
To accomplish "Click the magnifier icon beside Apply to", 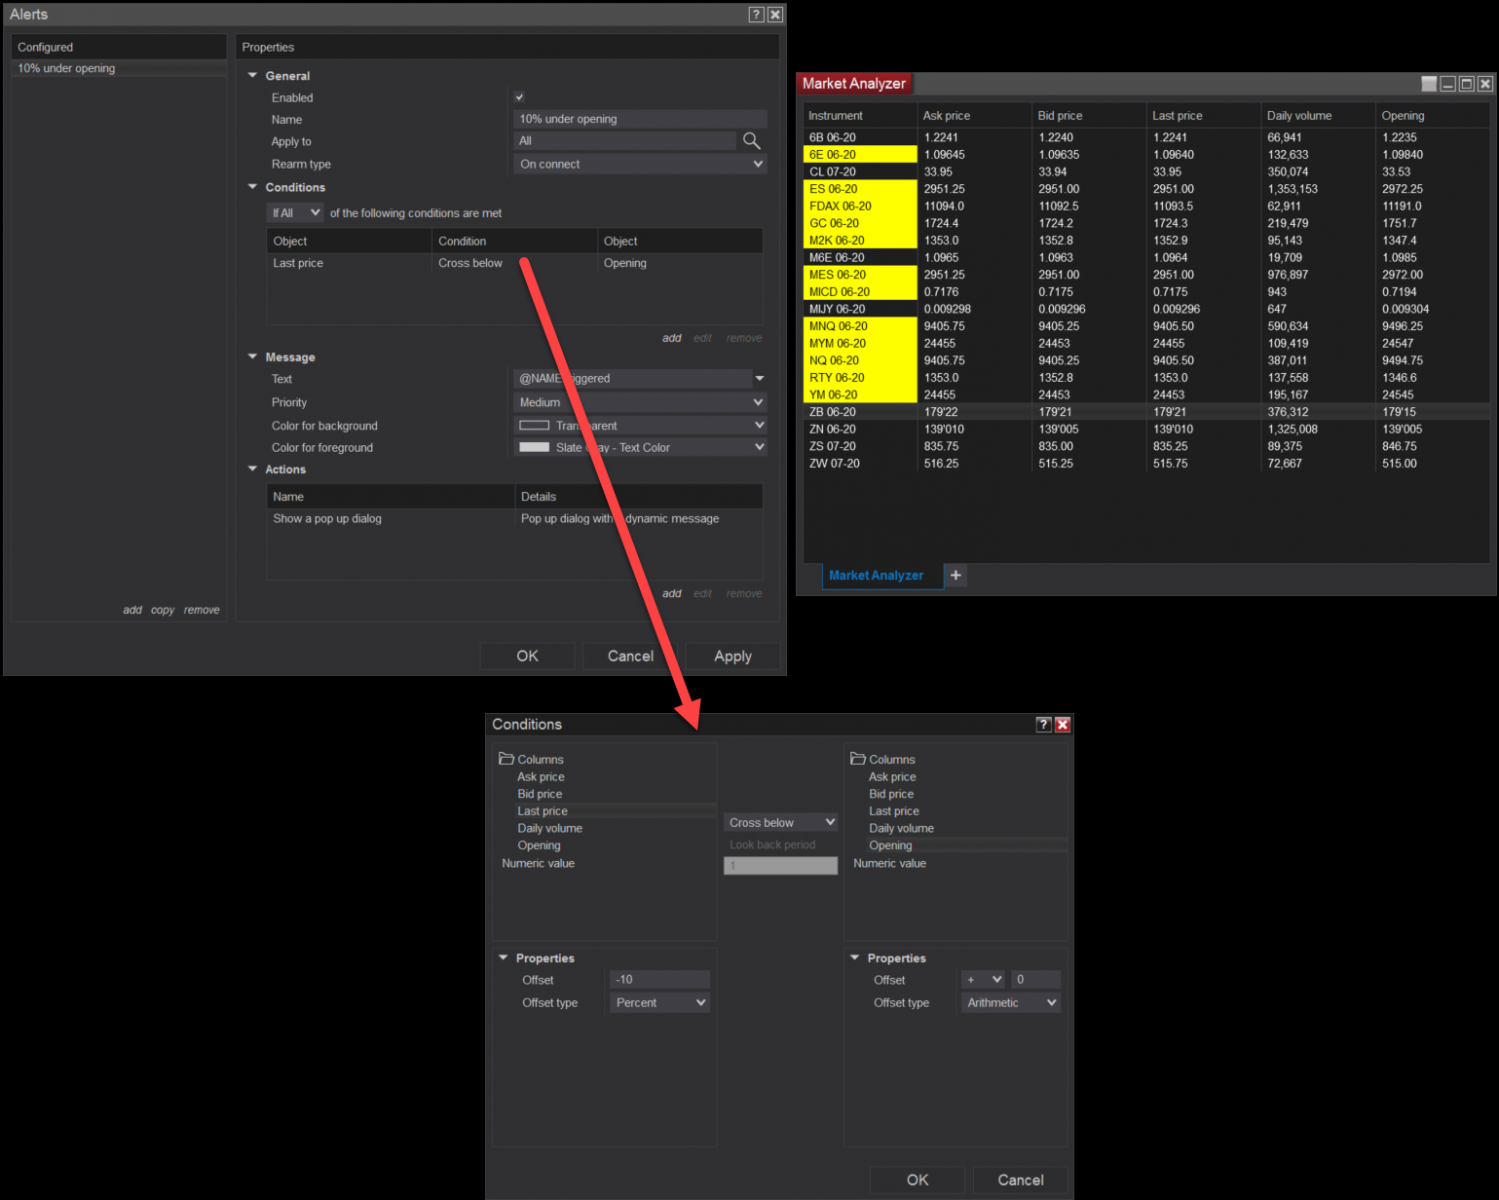I will coord(752,141).
